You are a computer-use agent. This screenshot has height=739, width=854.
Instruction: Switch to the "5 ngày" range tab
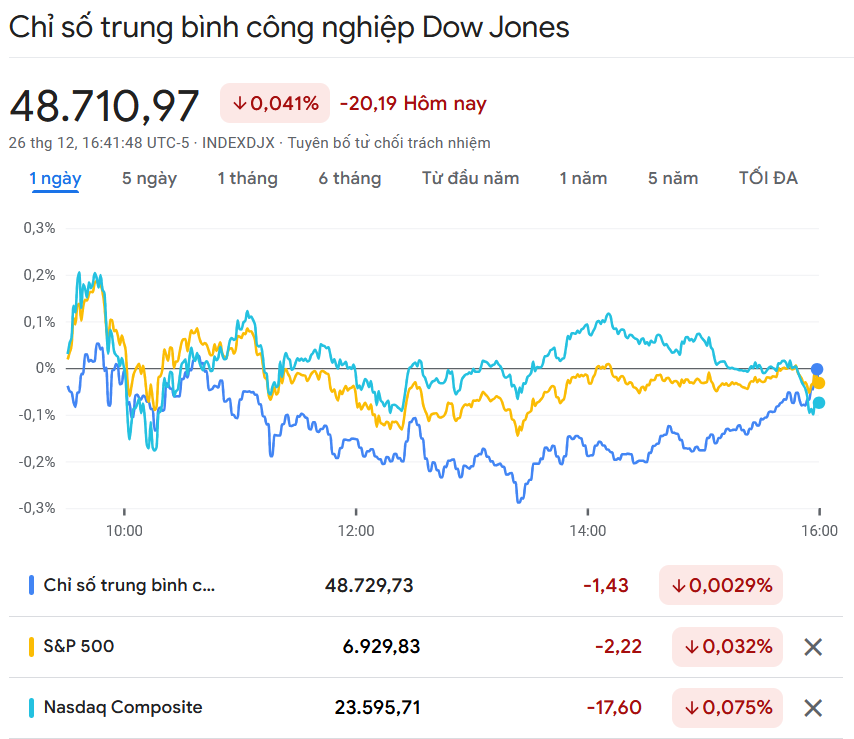(149, 179)
